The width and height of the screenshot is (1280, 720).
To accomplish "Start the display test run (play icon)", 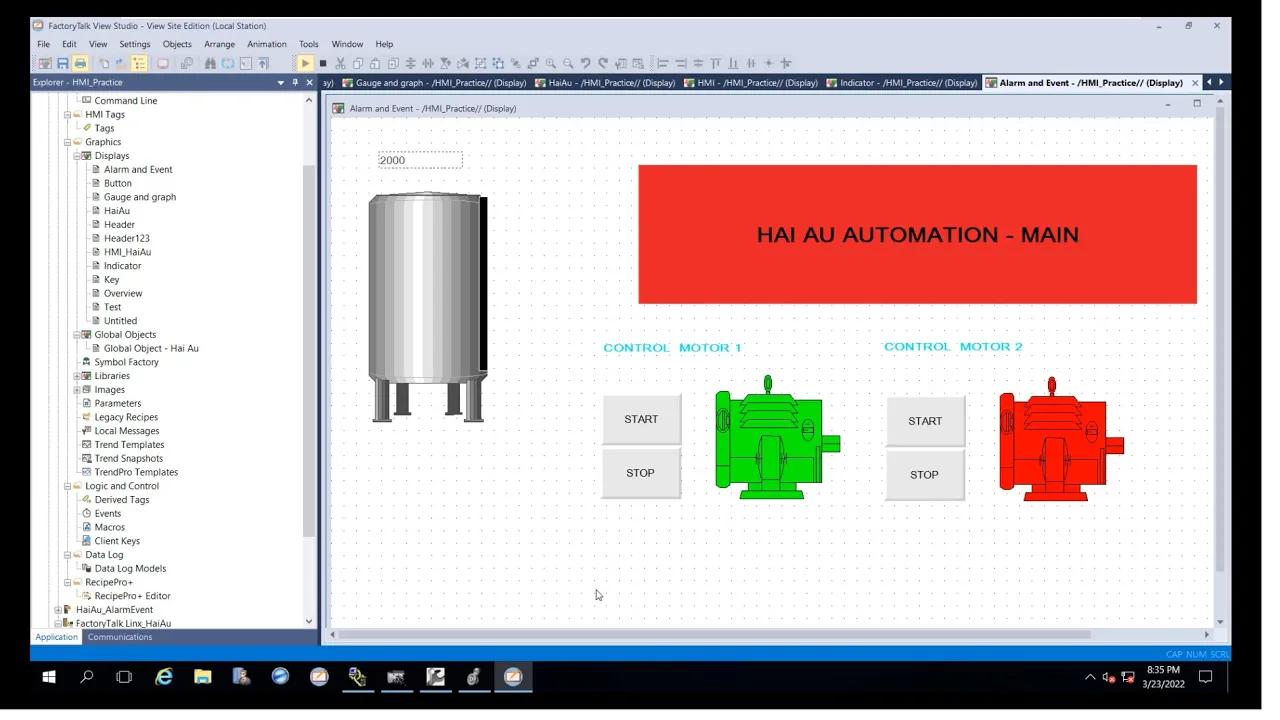I will tap(305, 63).
